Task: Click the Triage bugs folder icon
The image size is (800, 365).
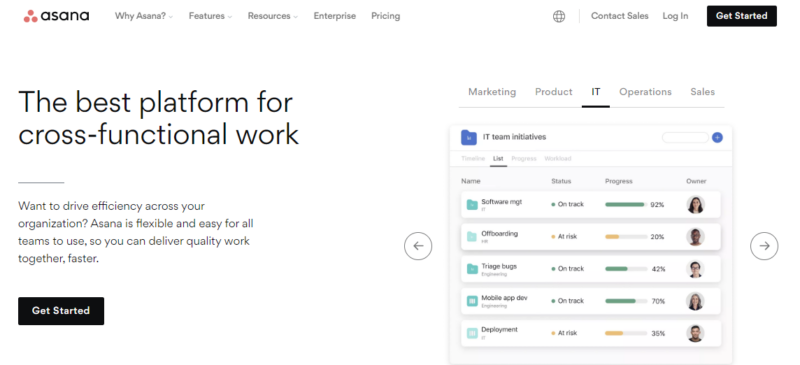Action: [472, 269]
